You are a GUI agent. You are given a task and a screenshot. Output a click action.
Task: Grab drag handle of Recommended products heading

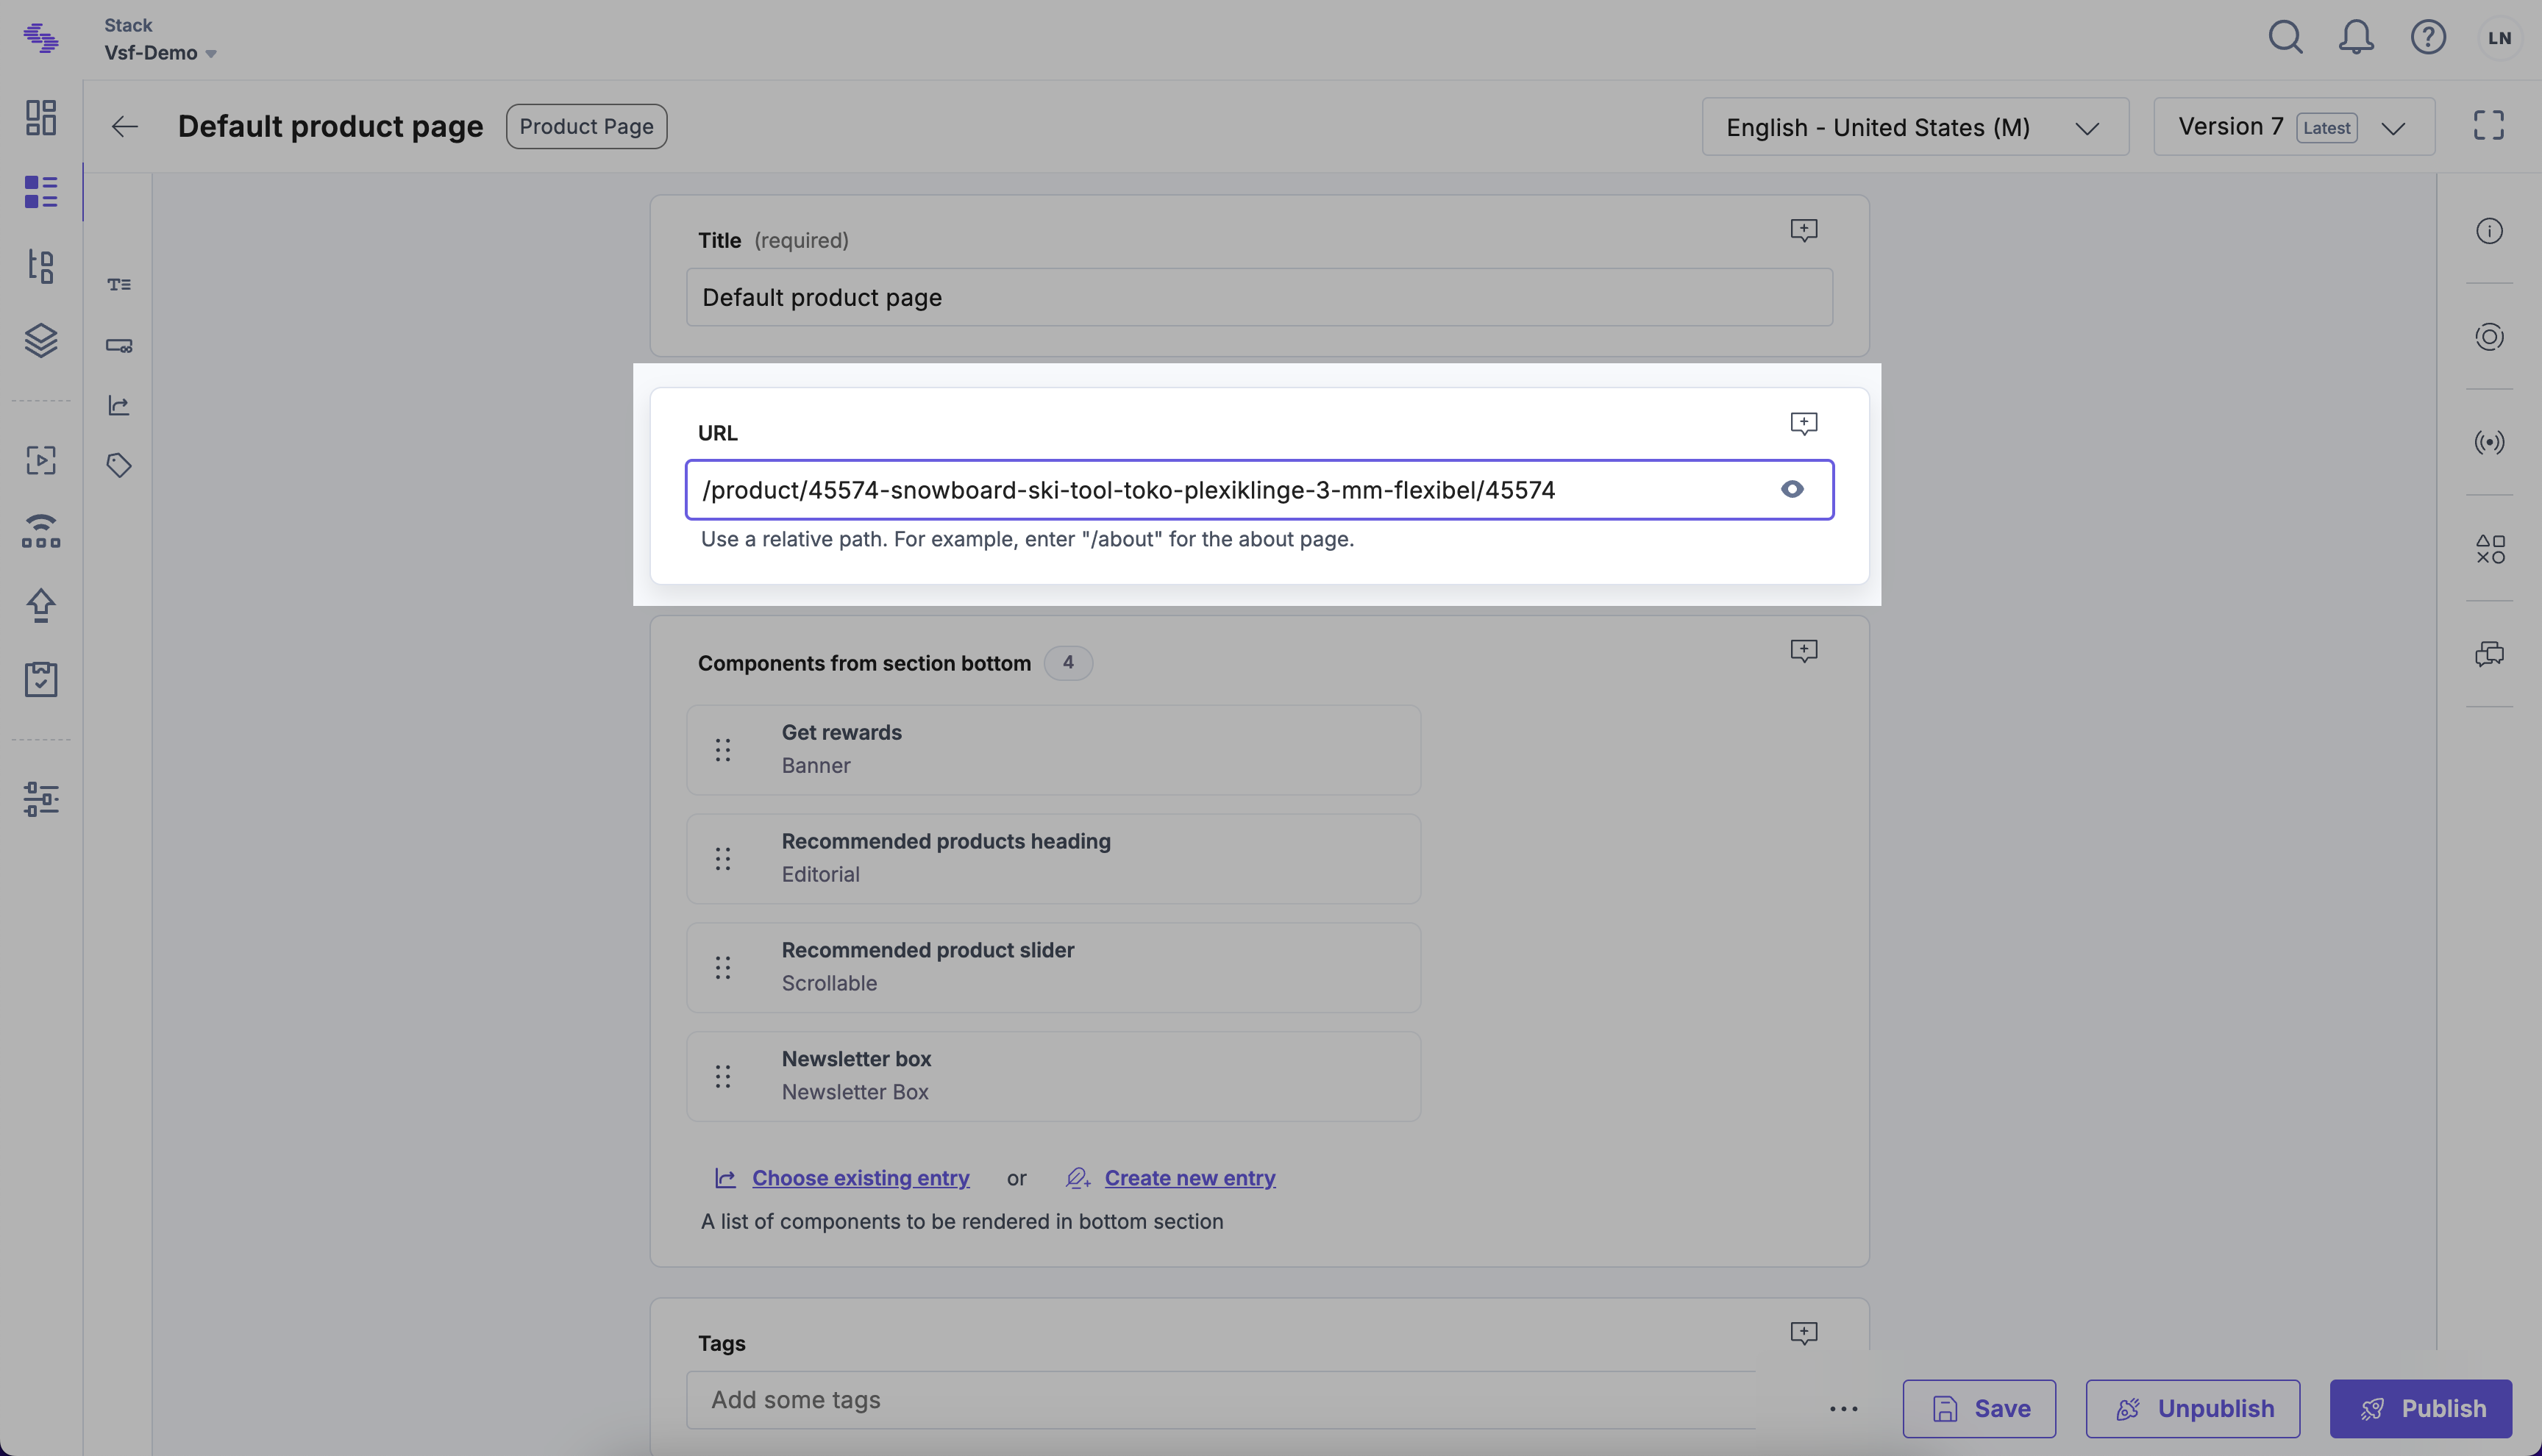723,859
